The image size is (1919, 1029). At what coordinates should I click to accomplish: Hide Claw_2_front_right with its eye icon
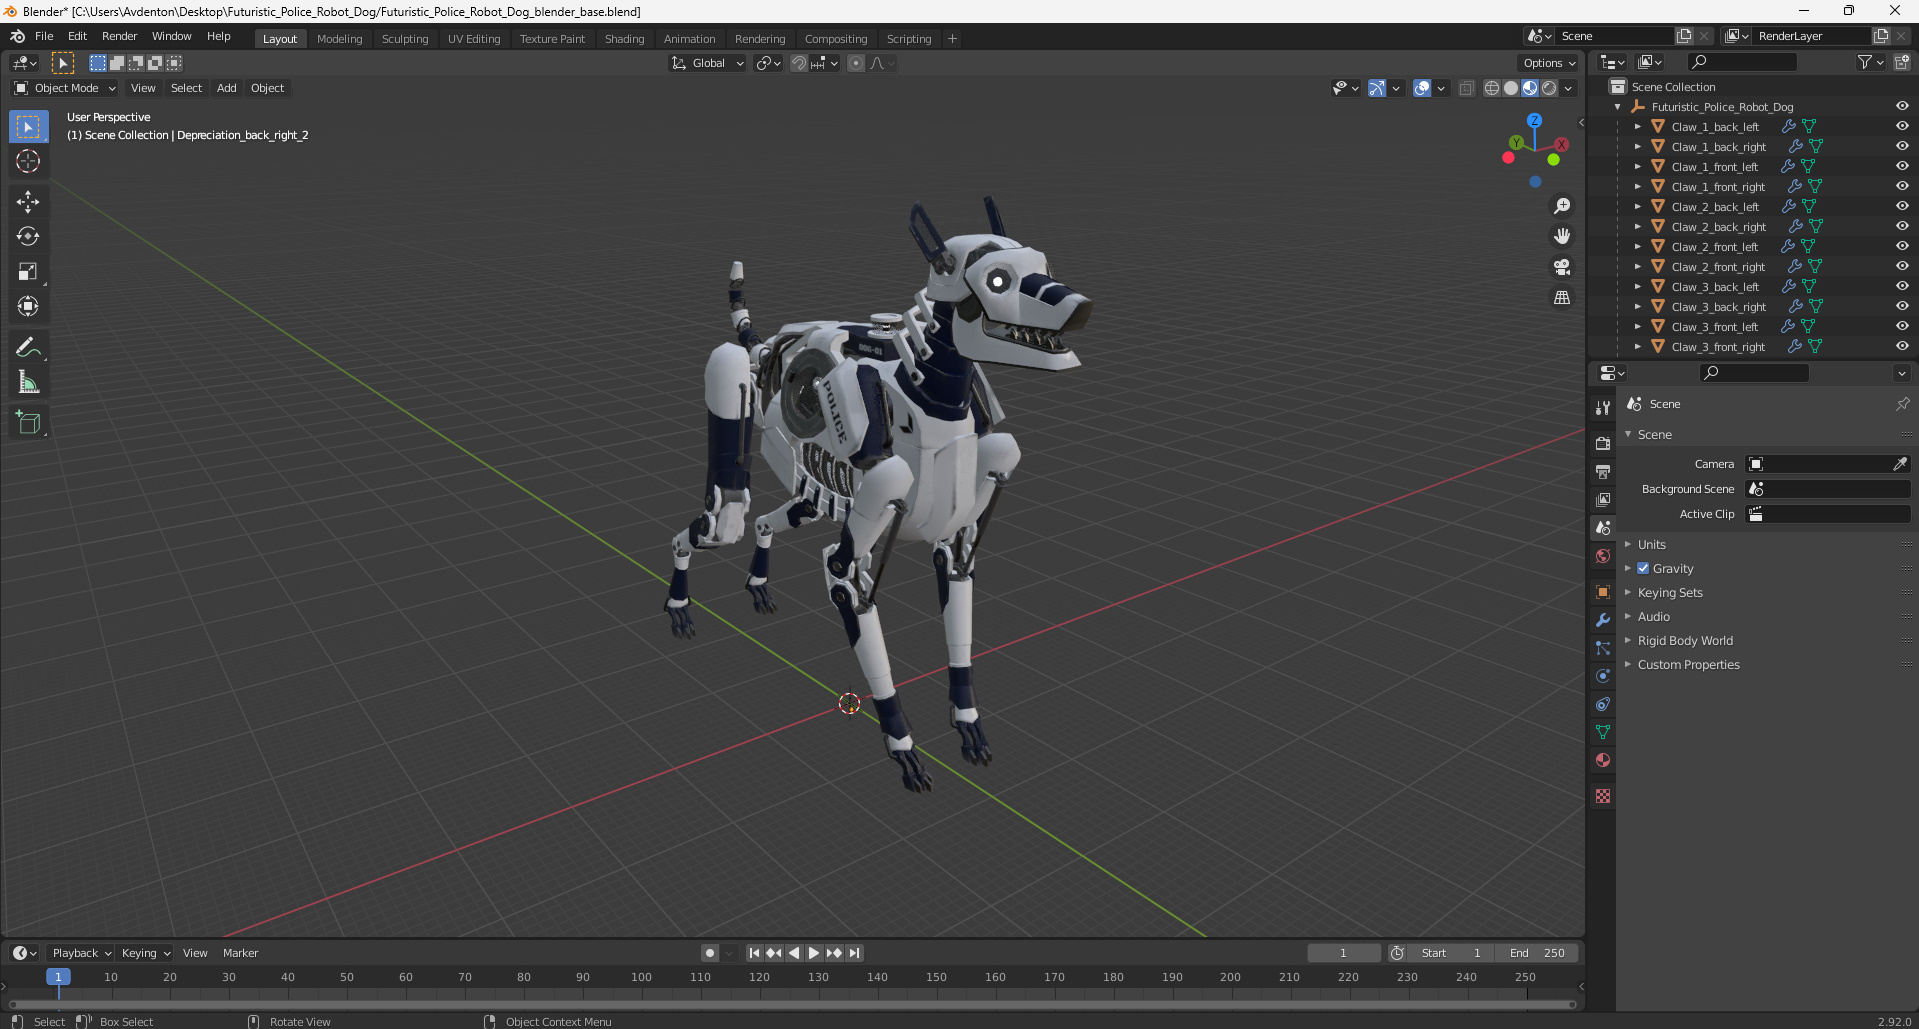(1902, 266)
